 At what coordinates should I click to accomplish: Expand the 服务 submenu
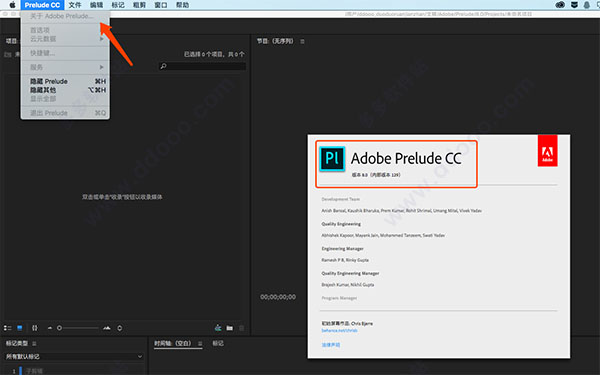tap(65, 67)
